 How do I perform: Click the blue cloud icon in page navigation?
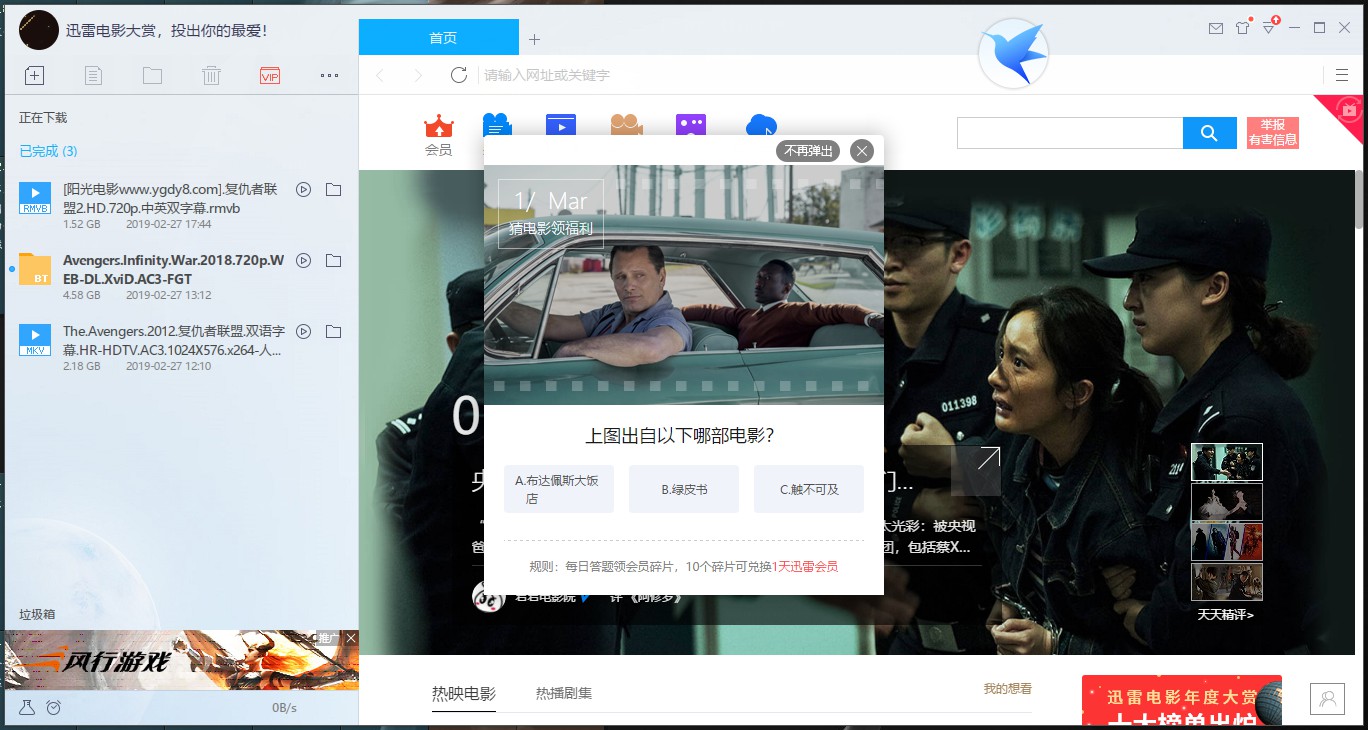point(761,125)
